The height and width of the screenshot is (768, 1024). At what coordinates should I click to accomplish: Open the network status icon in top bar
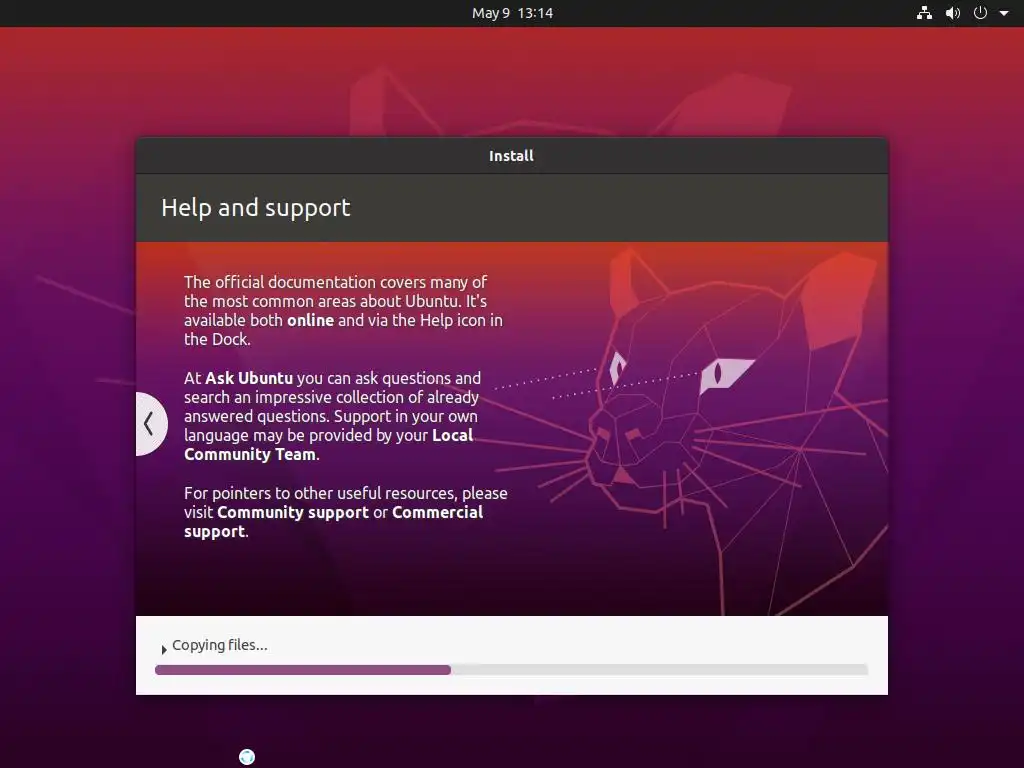click(x=924, y=13)
